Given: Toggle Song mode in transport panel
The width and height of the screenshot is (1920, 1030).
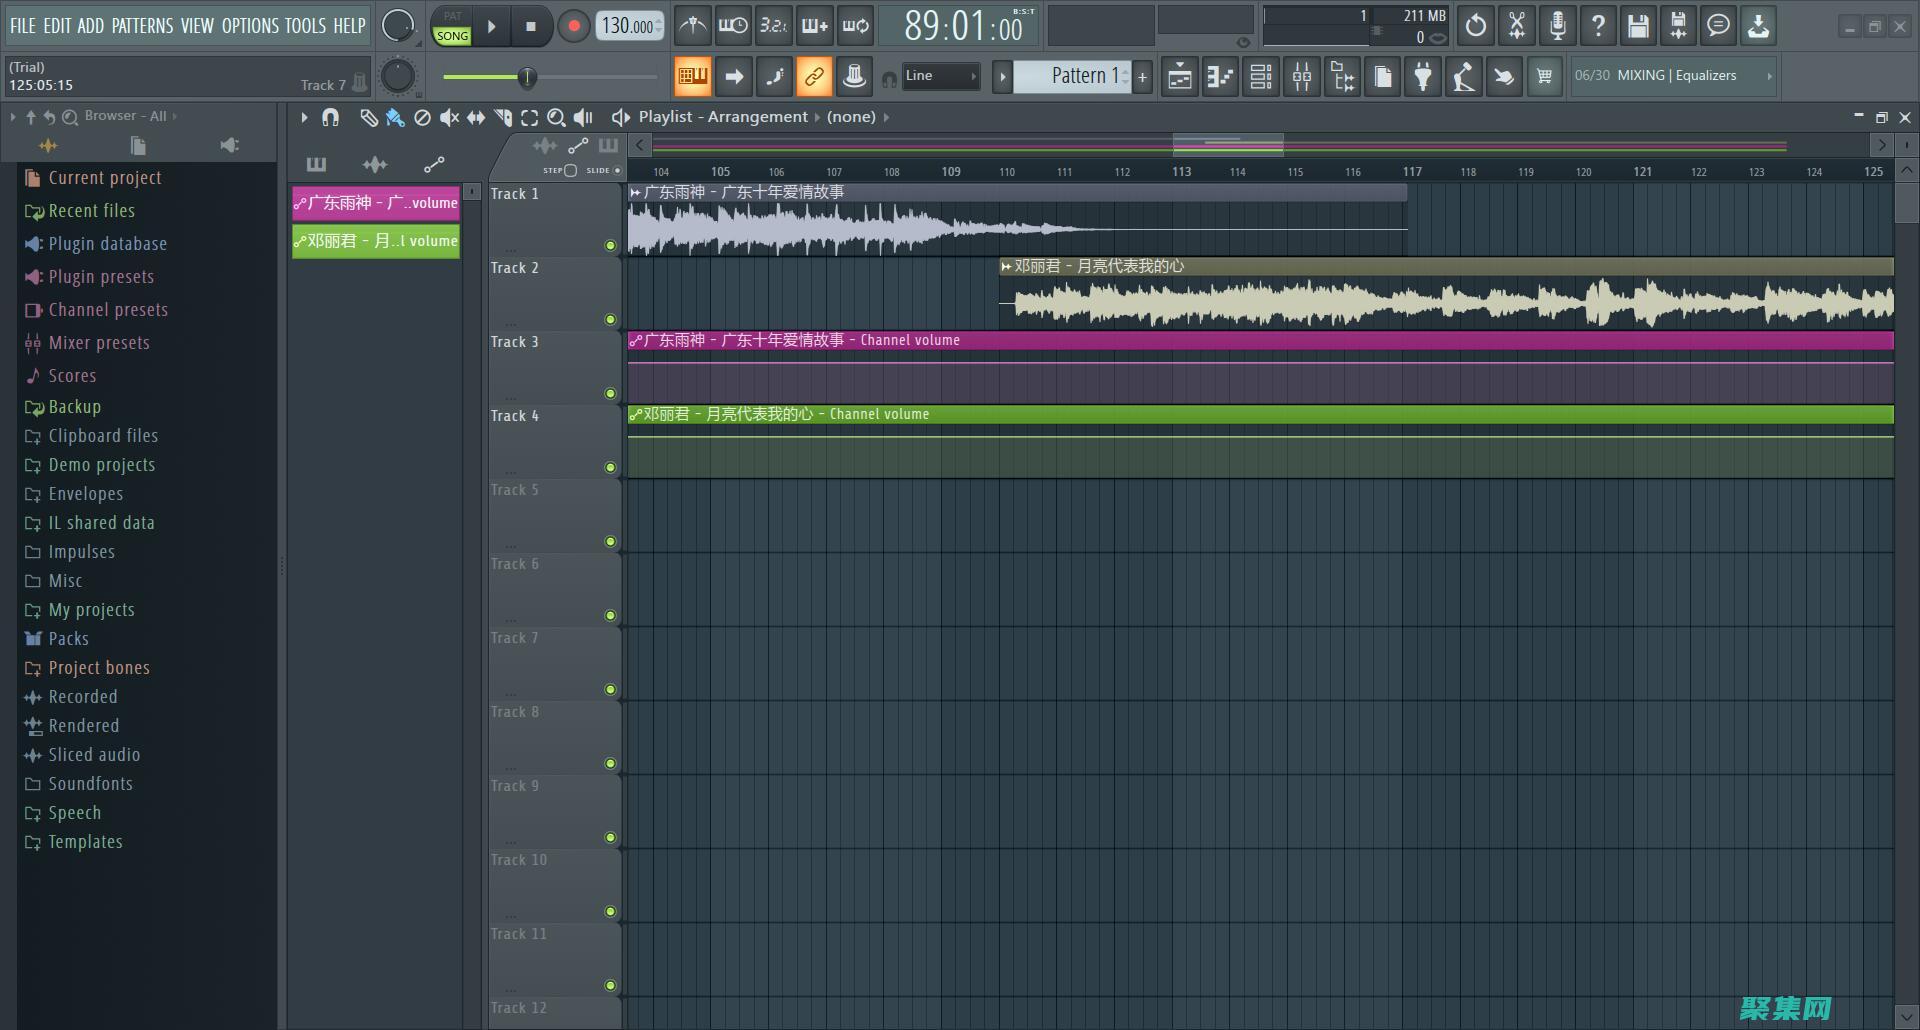Looking at the screenshot, I should [452, 35].
